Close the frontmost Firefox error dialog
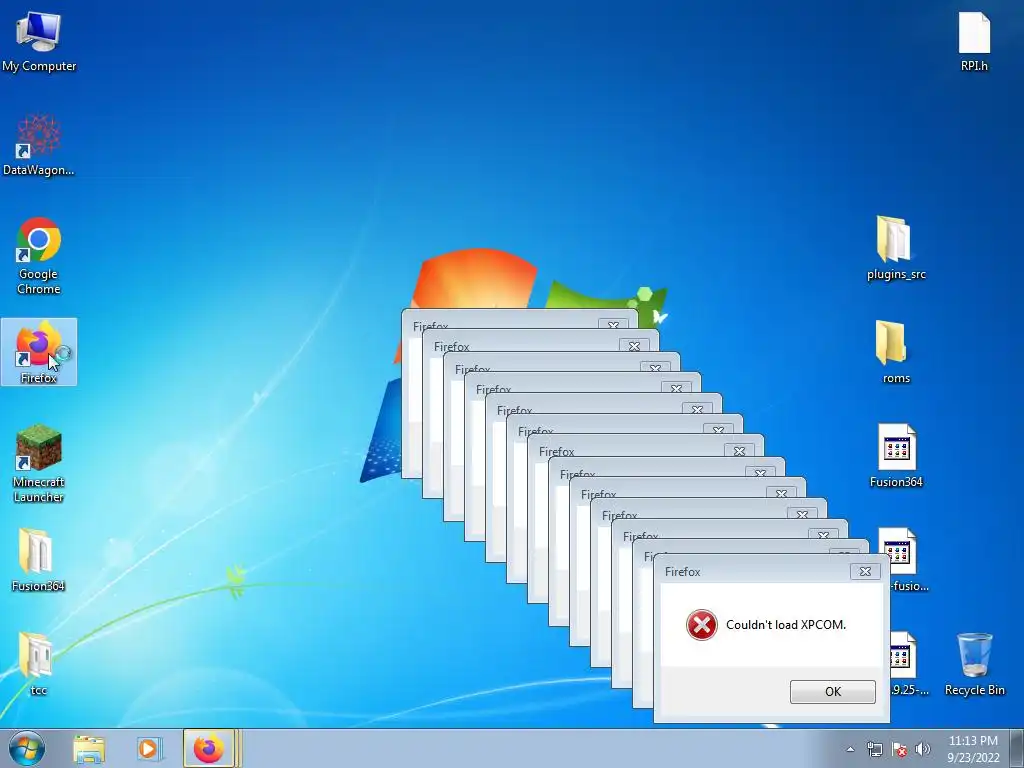The height and width of the screenshot is (768, 1024). point(865,571)
